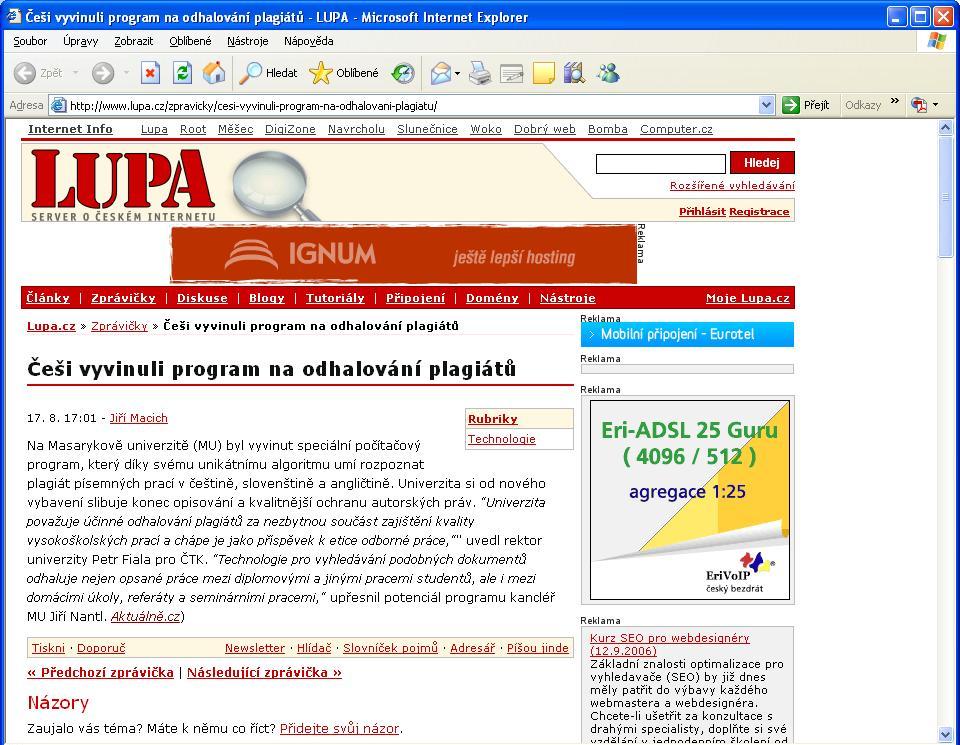Viewport: 960px width, 745px height.
Task: Click the page icon in address bar
Action: [x=59, y=105]
